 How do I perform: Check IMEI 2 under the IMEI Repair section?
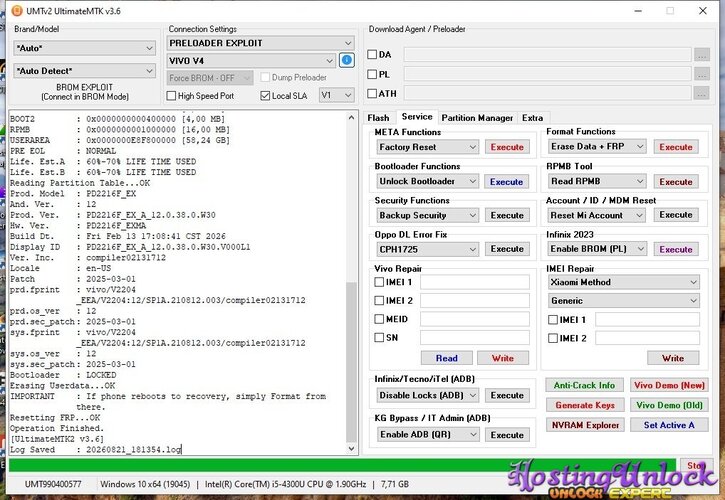pos(553,338)
